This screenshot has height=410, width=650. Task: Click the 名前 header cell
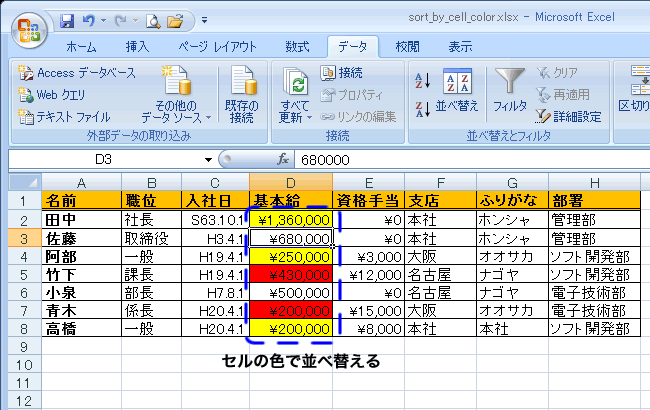point(81,201)
